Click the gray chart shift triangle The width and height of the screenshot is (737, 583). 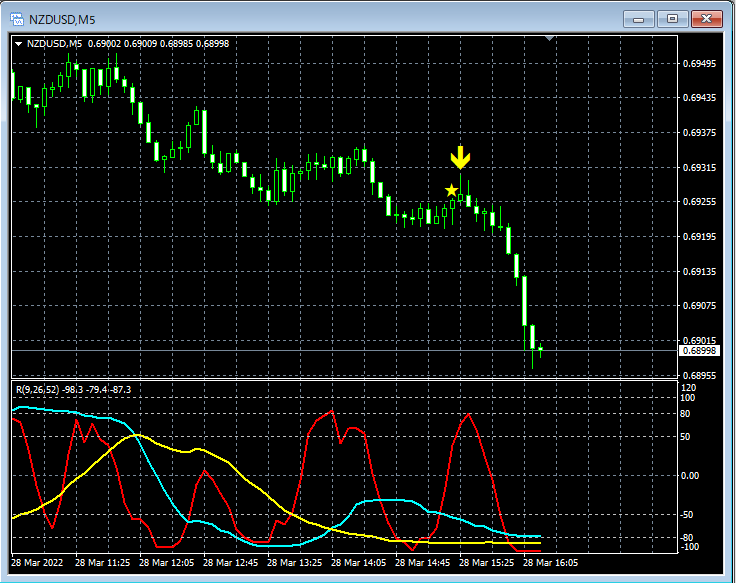(549, 39)
